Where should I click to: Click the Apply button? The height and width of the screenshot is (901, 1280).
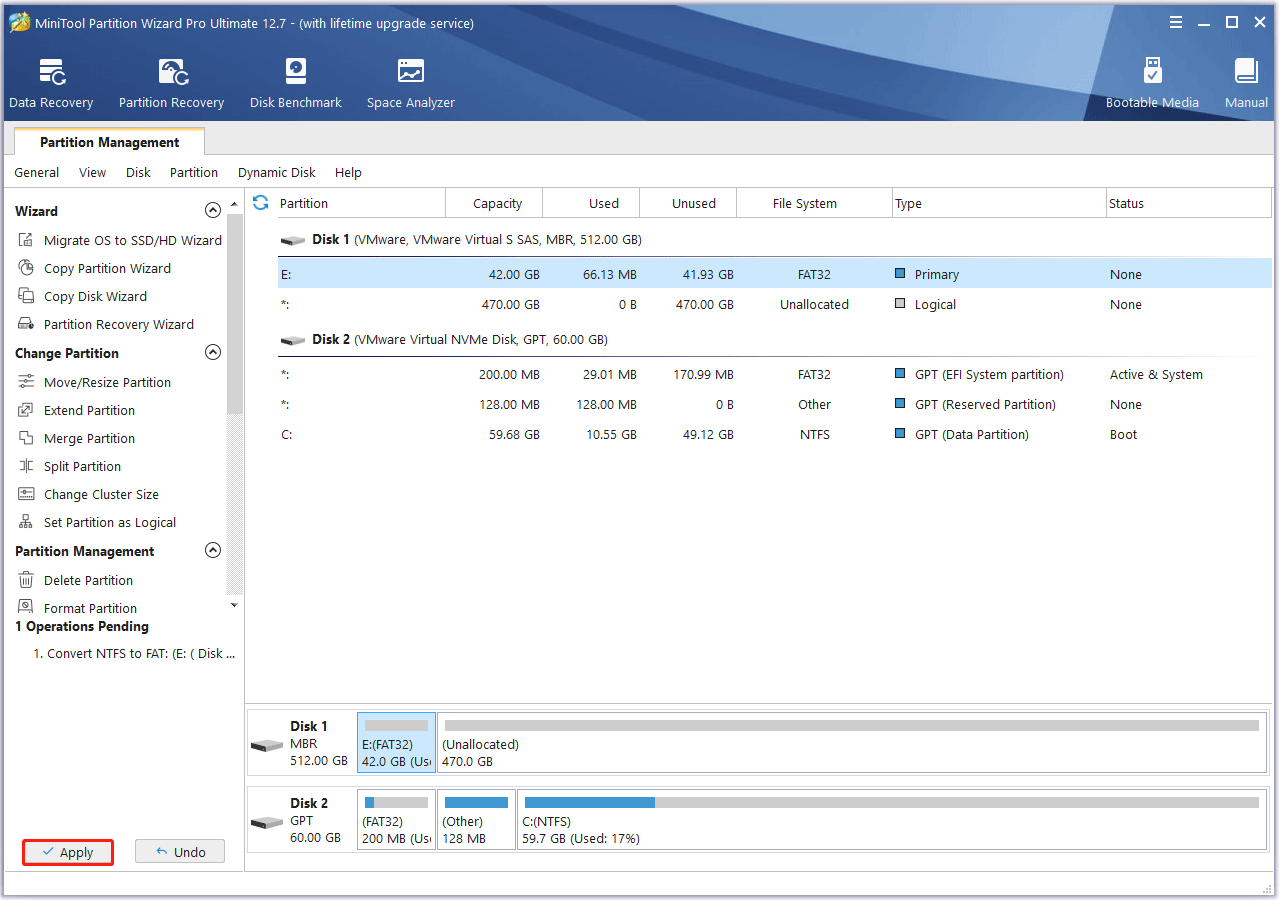68,852
